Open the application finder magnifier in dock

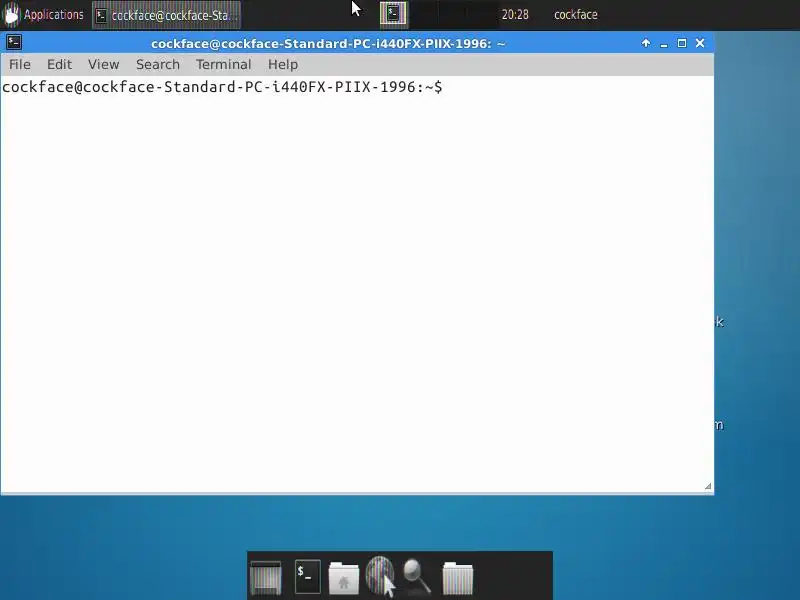pyautogui.click(x=417, y=577)
